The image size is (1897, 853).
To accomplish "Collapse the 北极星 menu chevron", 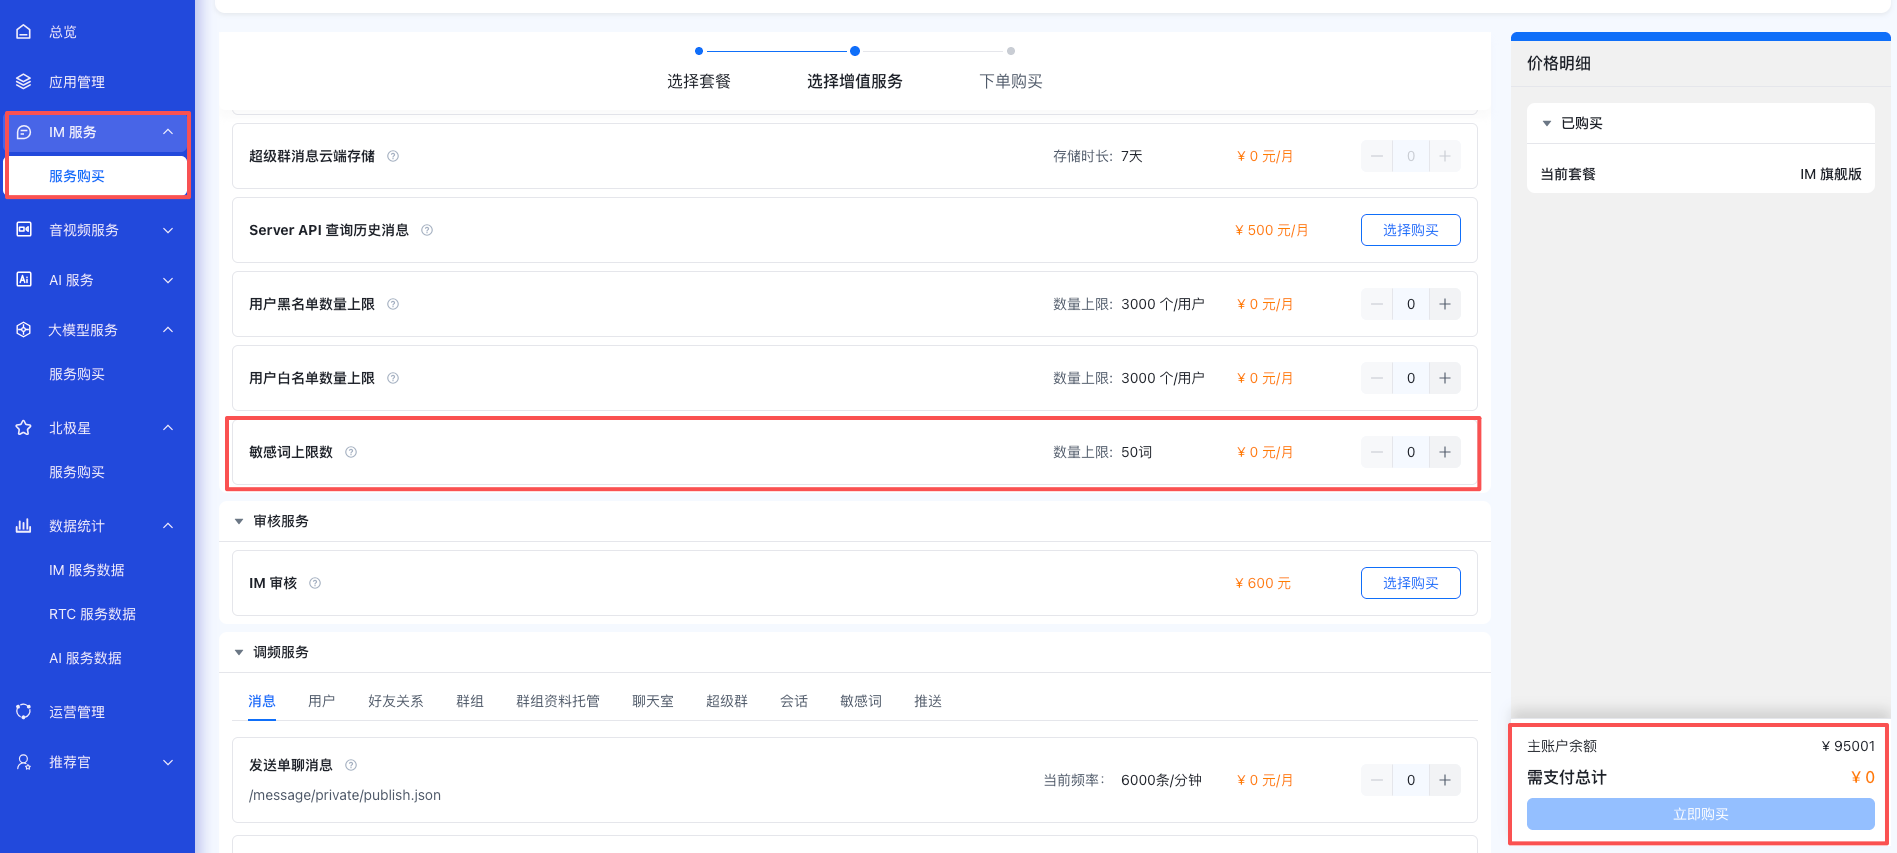I will point(168,428).
